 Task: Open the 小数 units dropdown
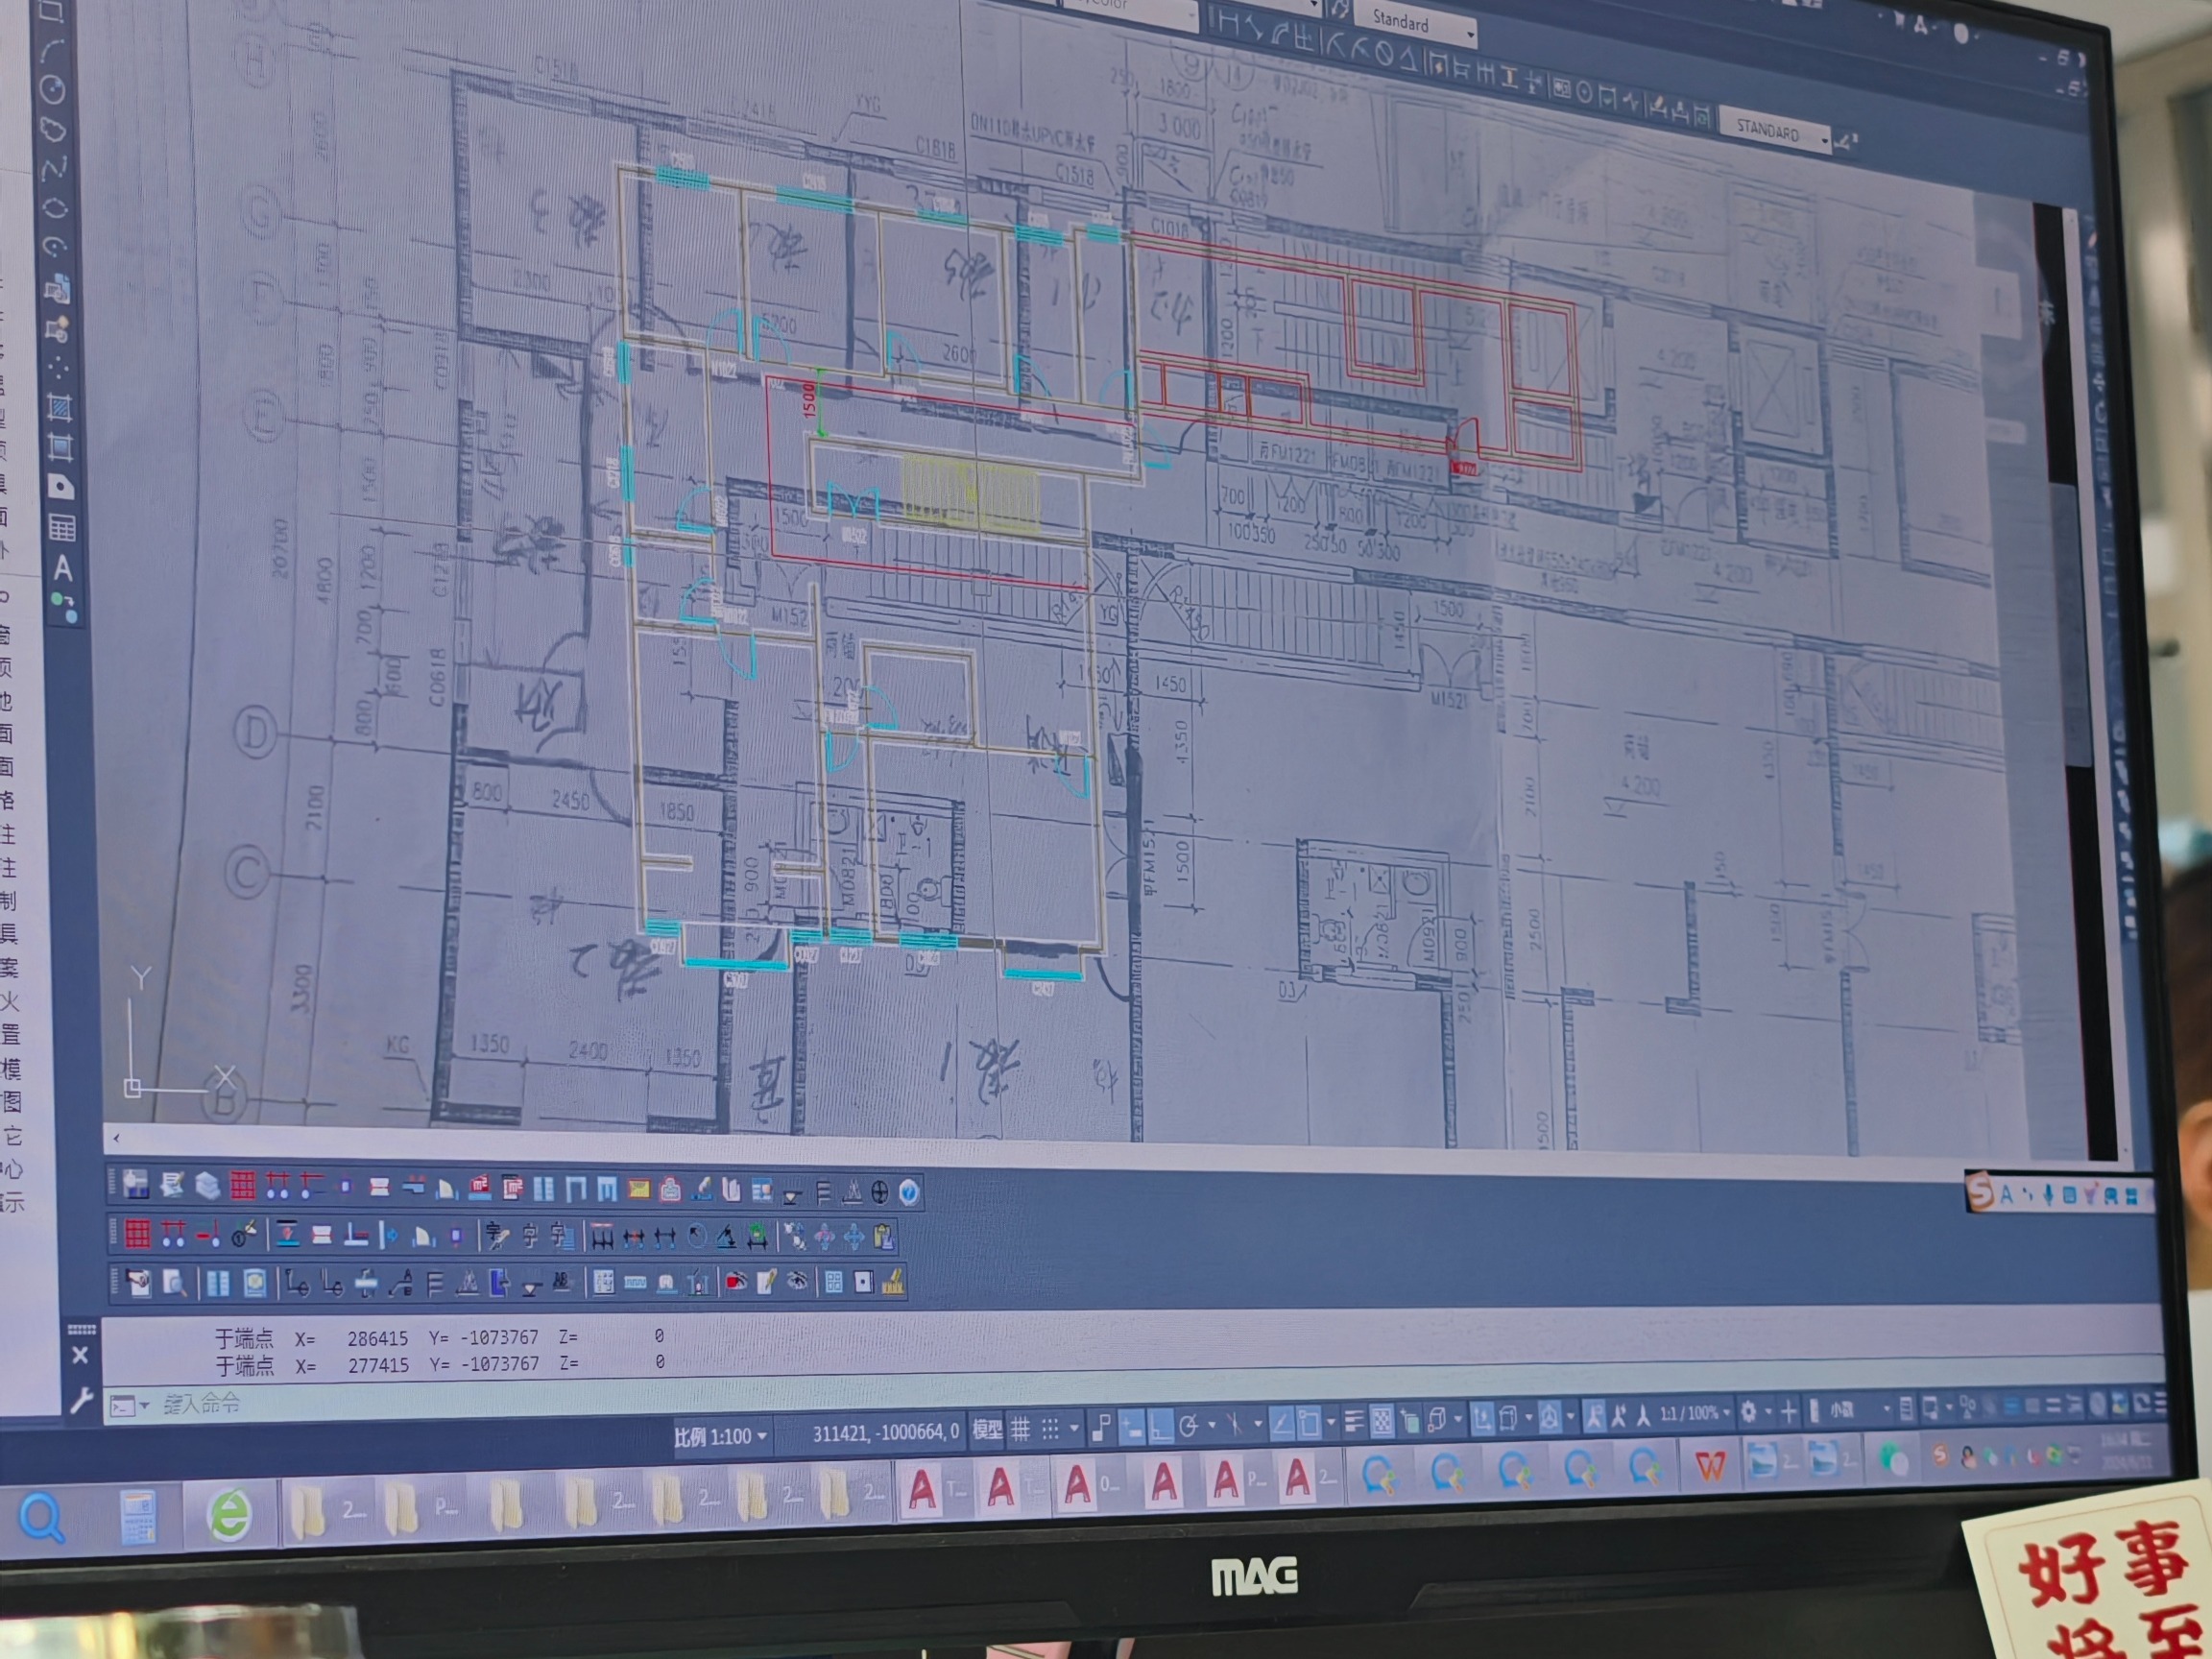[1860, 1409]
